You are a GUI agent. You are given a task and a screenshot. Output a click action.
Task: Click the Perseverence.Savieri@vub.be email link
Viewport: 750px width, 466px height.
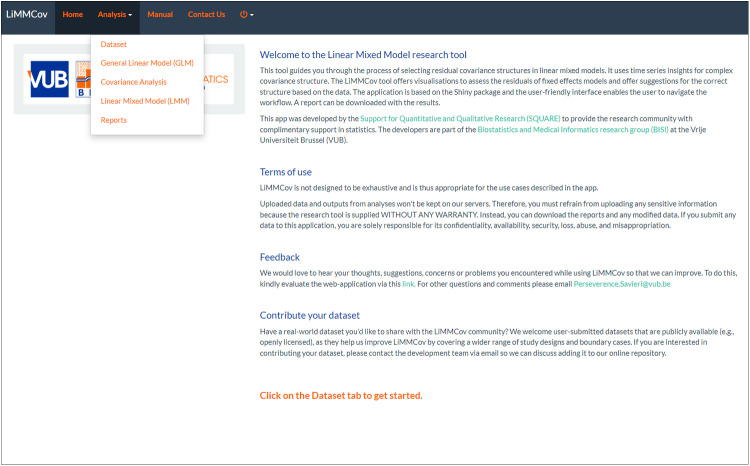pyautogui.click(x=622, y=284)
